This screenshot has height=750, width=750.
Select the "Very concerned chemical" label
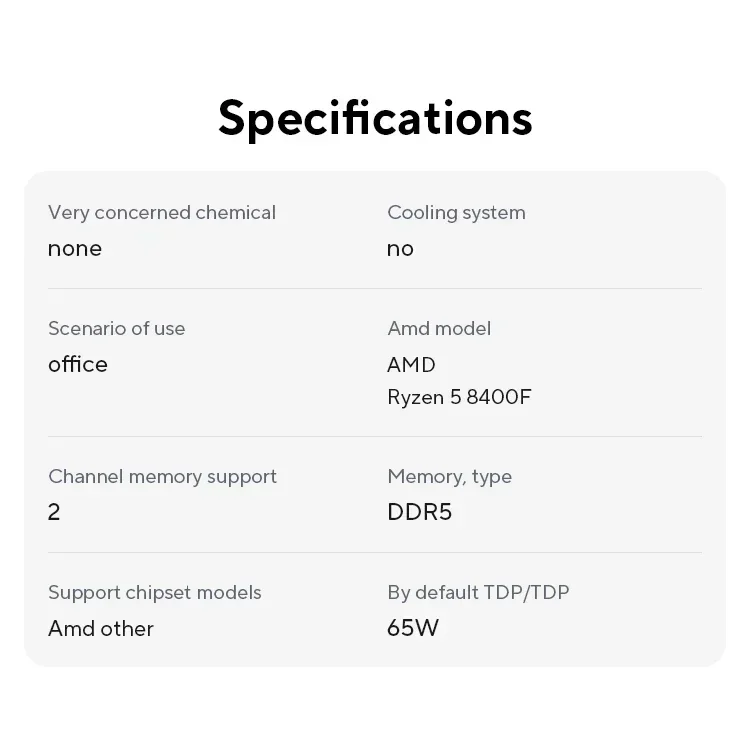[162, 212]
